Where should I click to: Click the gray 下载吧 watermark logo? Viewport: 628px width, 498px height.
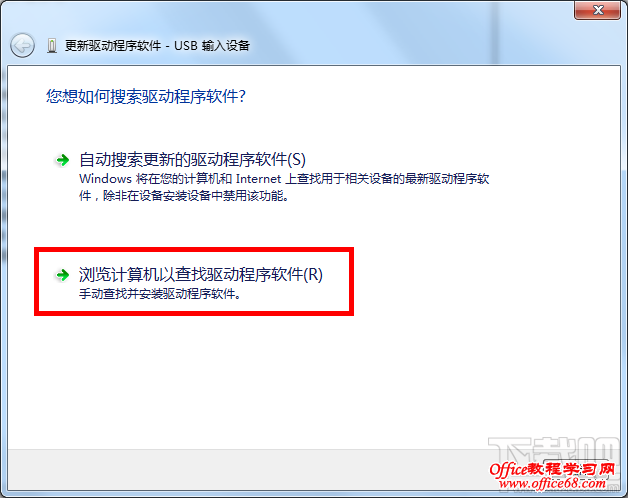tap(555, 451)
